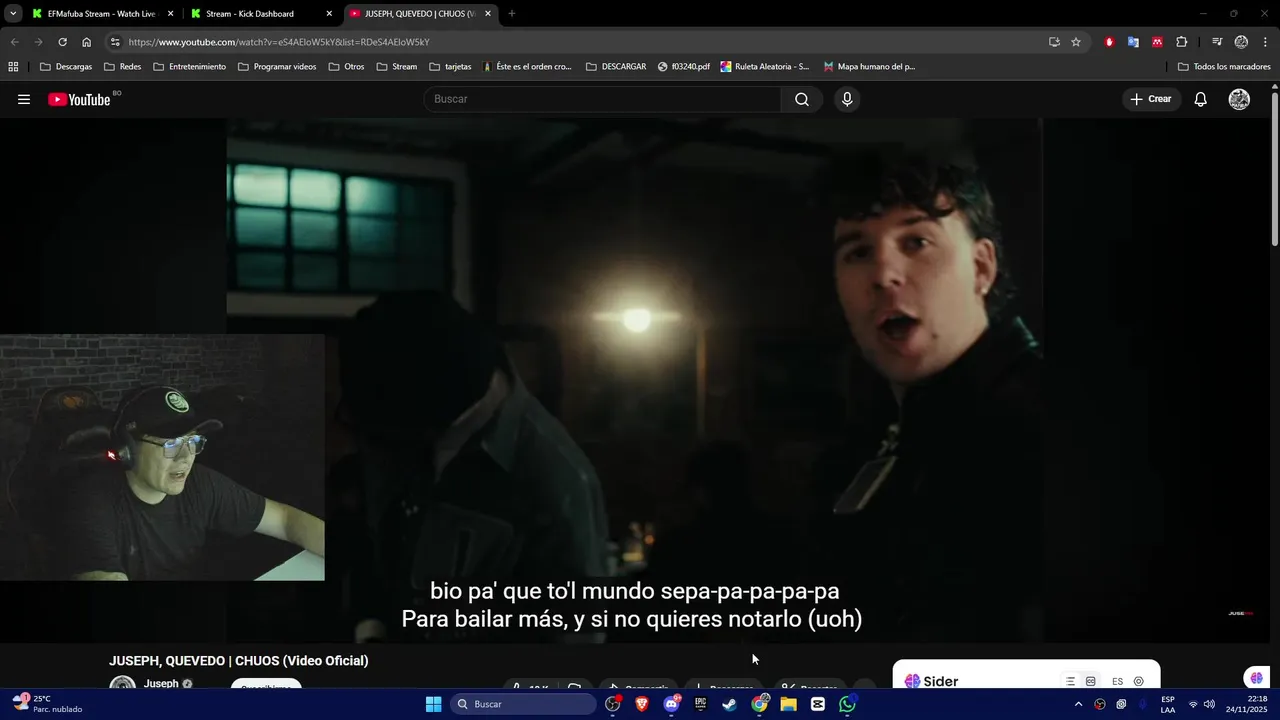Open the Descargas bookmarks folder
Screen dimensions: 1280x720
click(x=66, y=67)
